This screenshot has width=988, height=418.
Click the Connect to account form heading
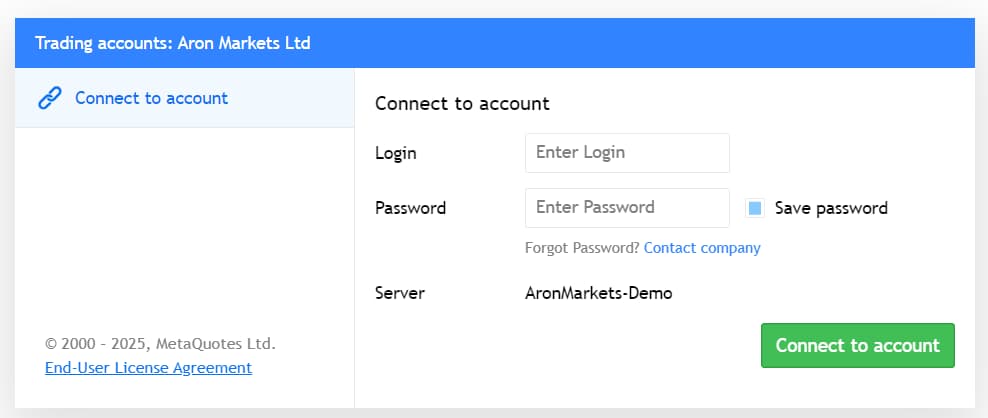[x=462, y=103]
